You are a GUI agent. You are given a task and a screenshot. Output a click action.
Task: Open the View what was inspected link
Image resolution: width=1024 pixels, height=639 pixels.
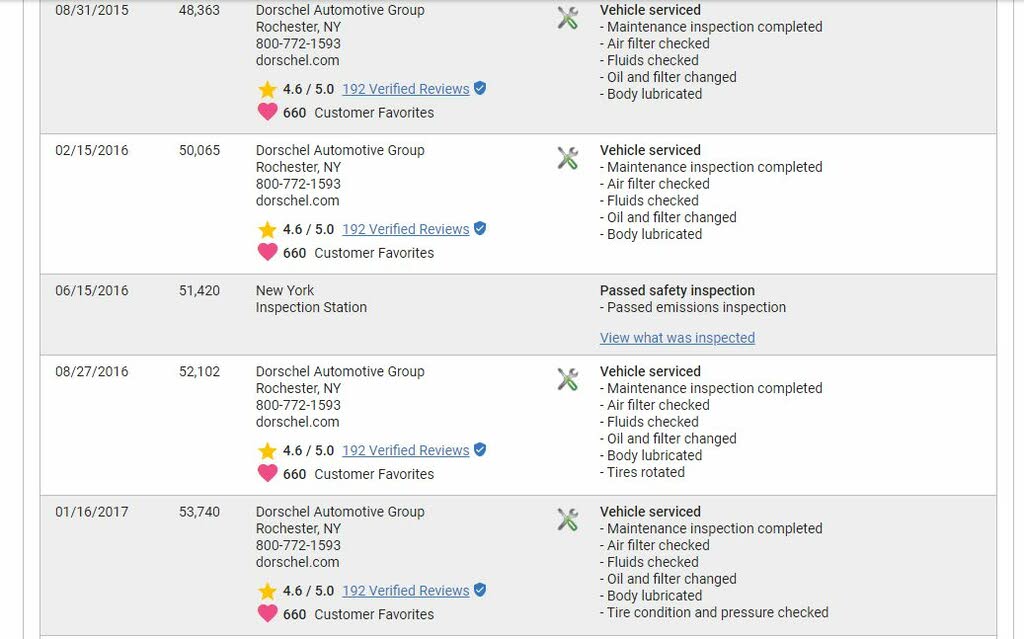677,338
